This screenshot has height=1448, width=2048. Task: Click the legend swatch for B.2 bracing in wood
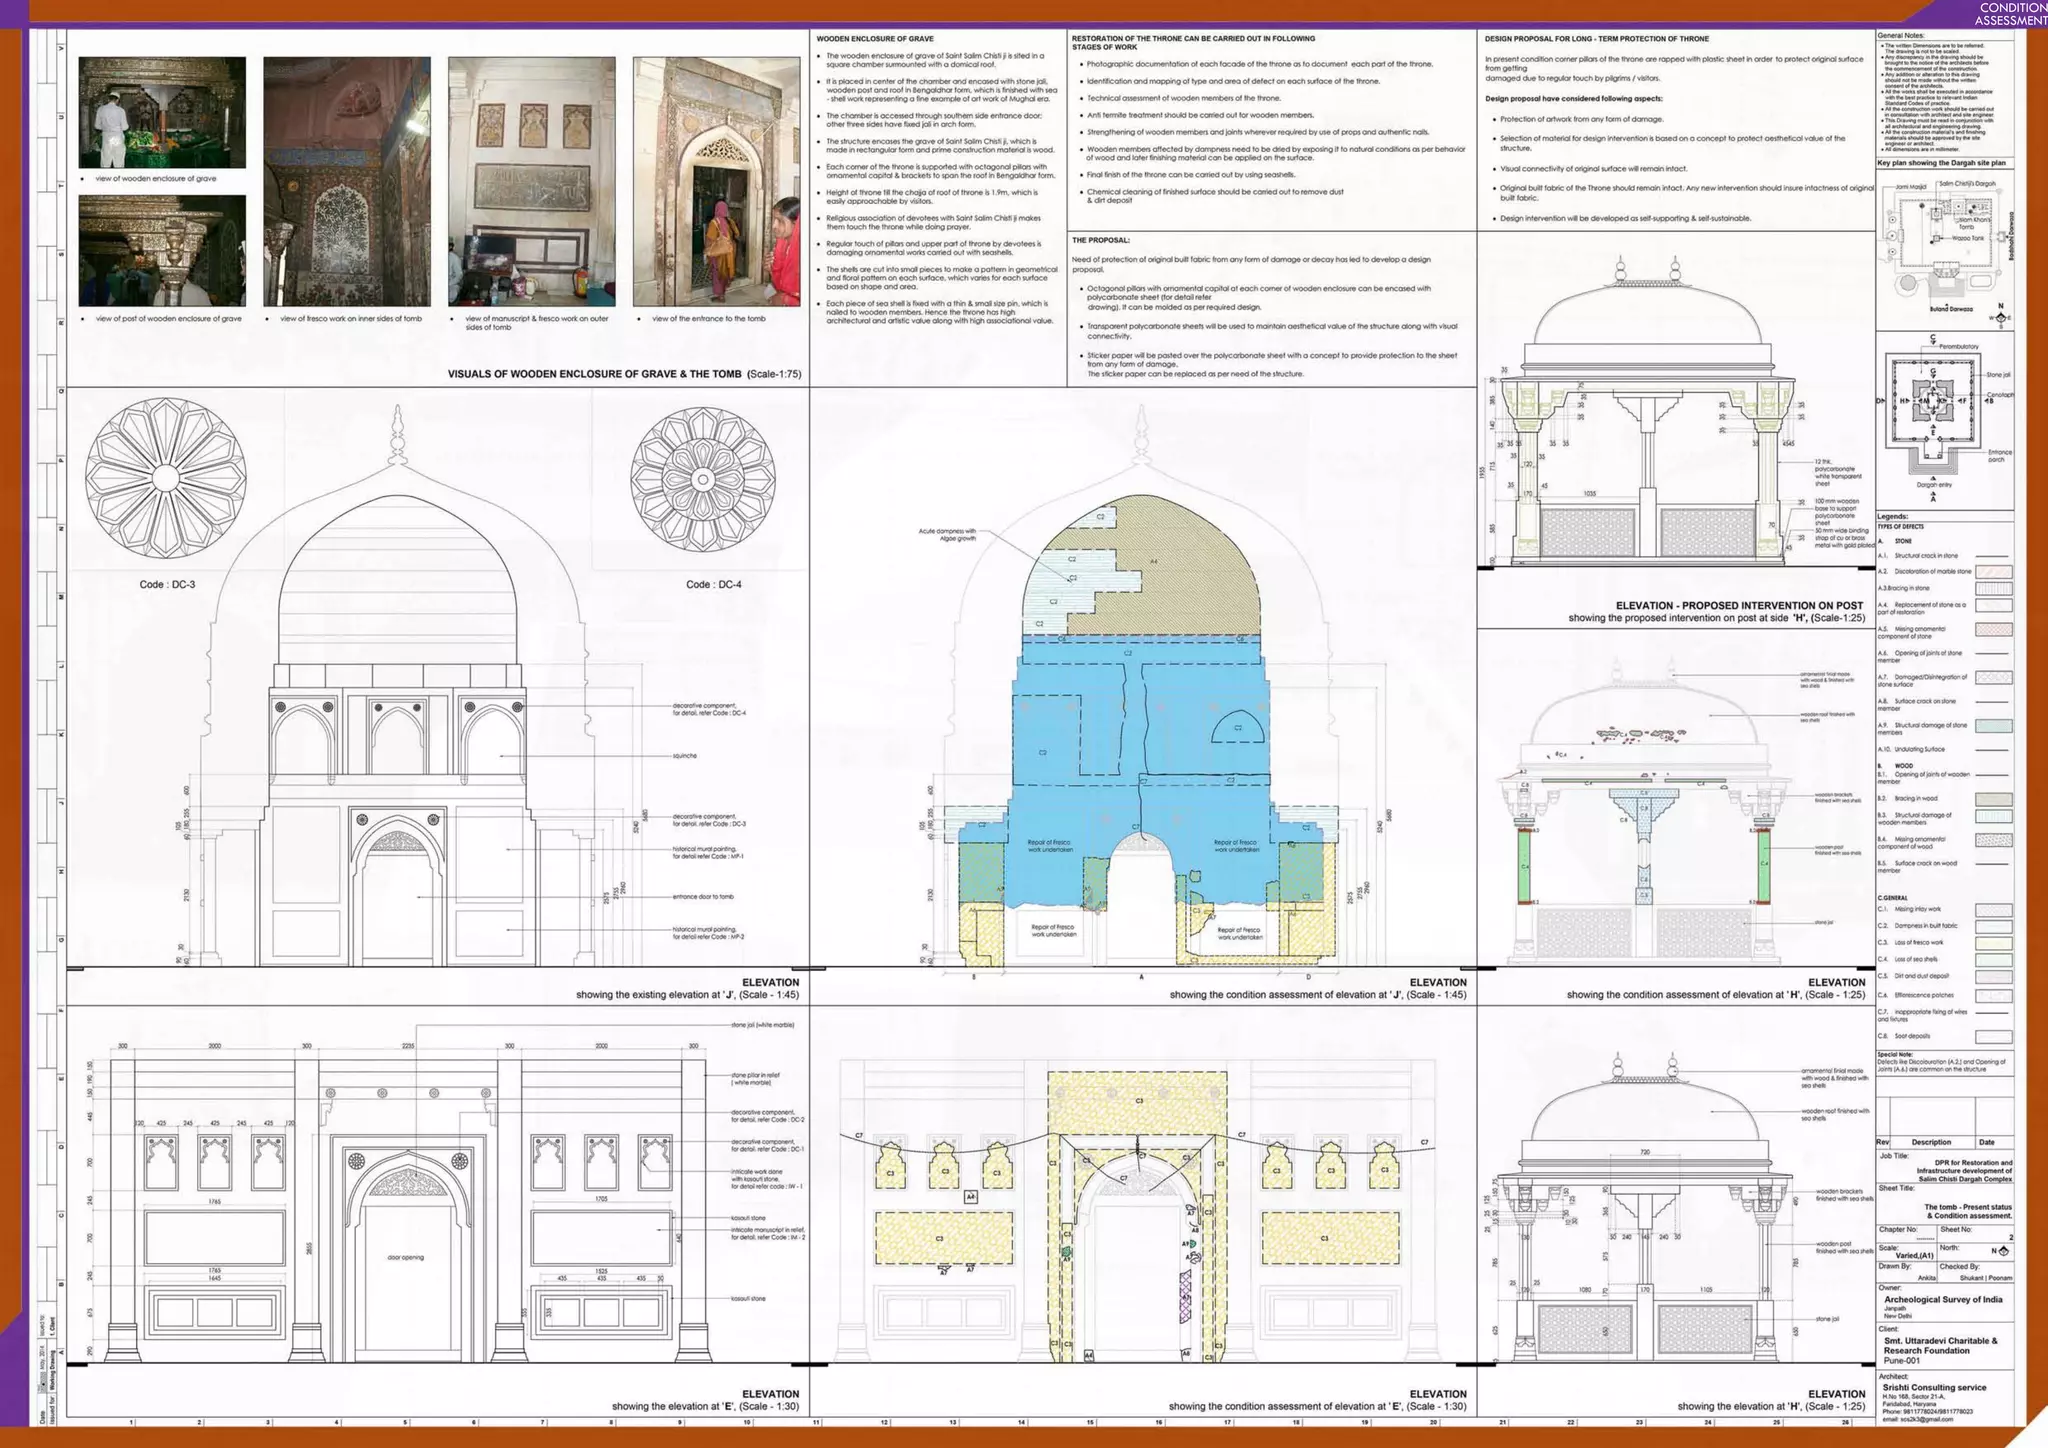[1993, 799]
